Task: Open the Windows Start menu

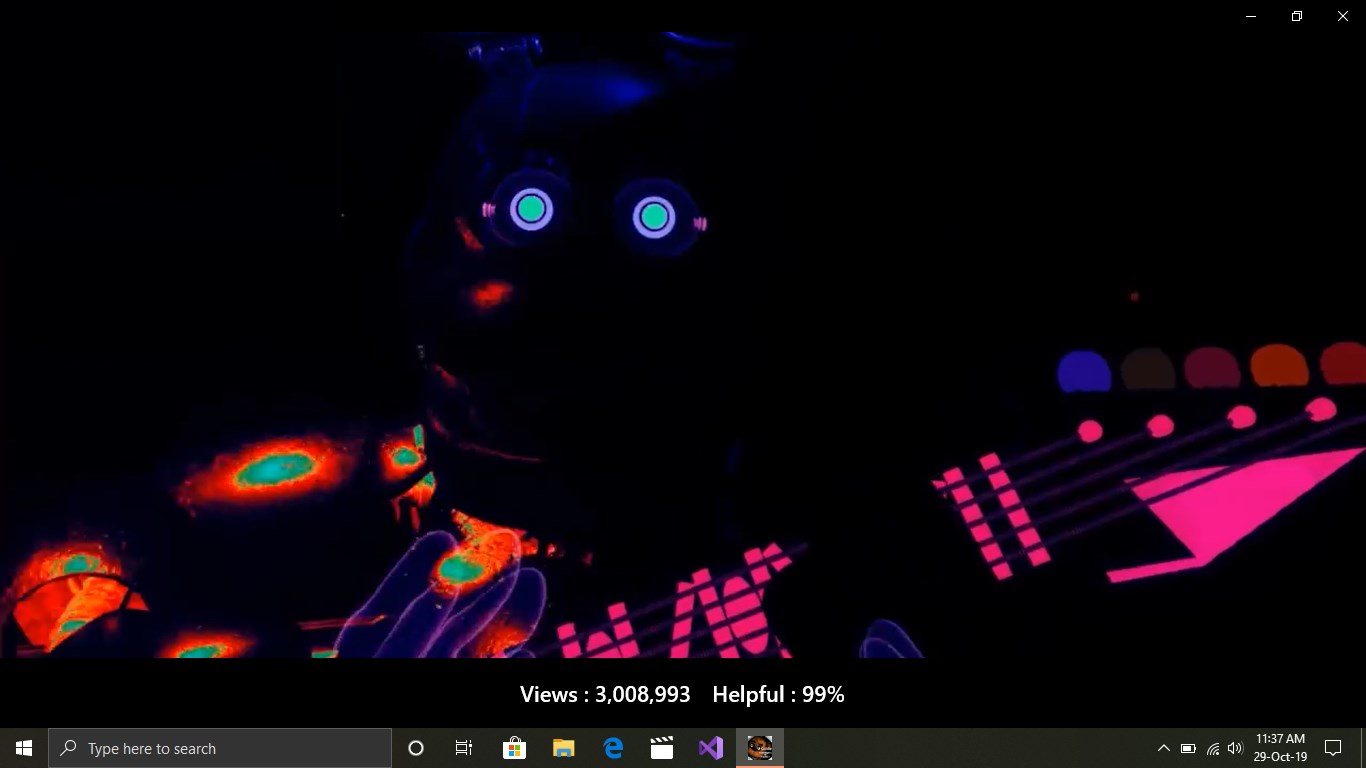Action: 24,748
